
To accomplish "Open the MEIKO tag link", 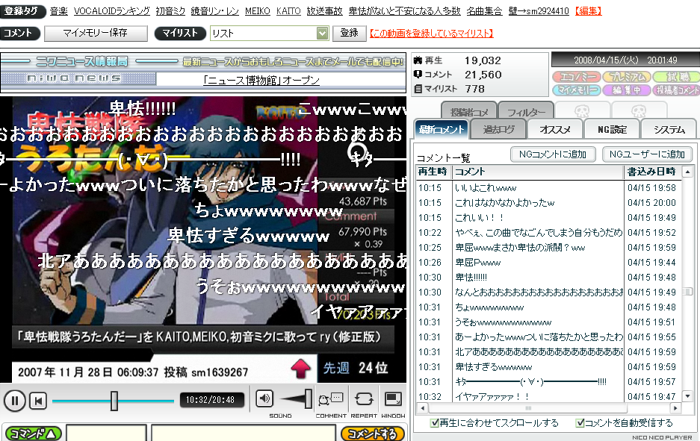I will 258,11.
